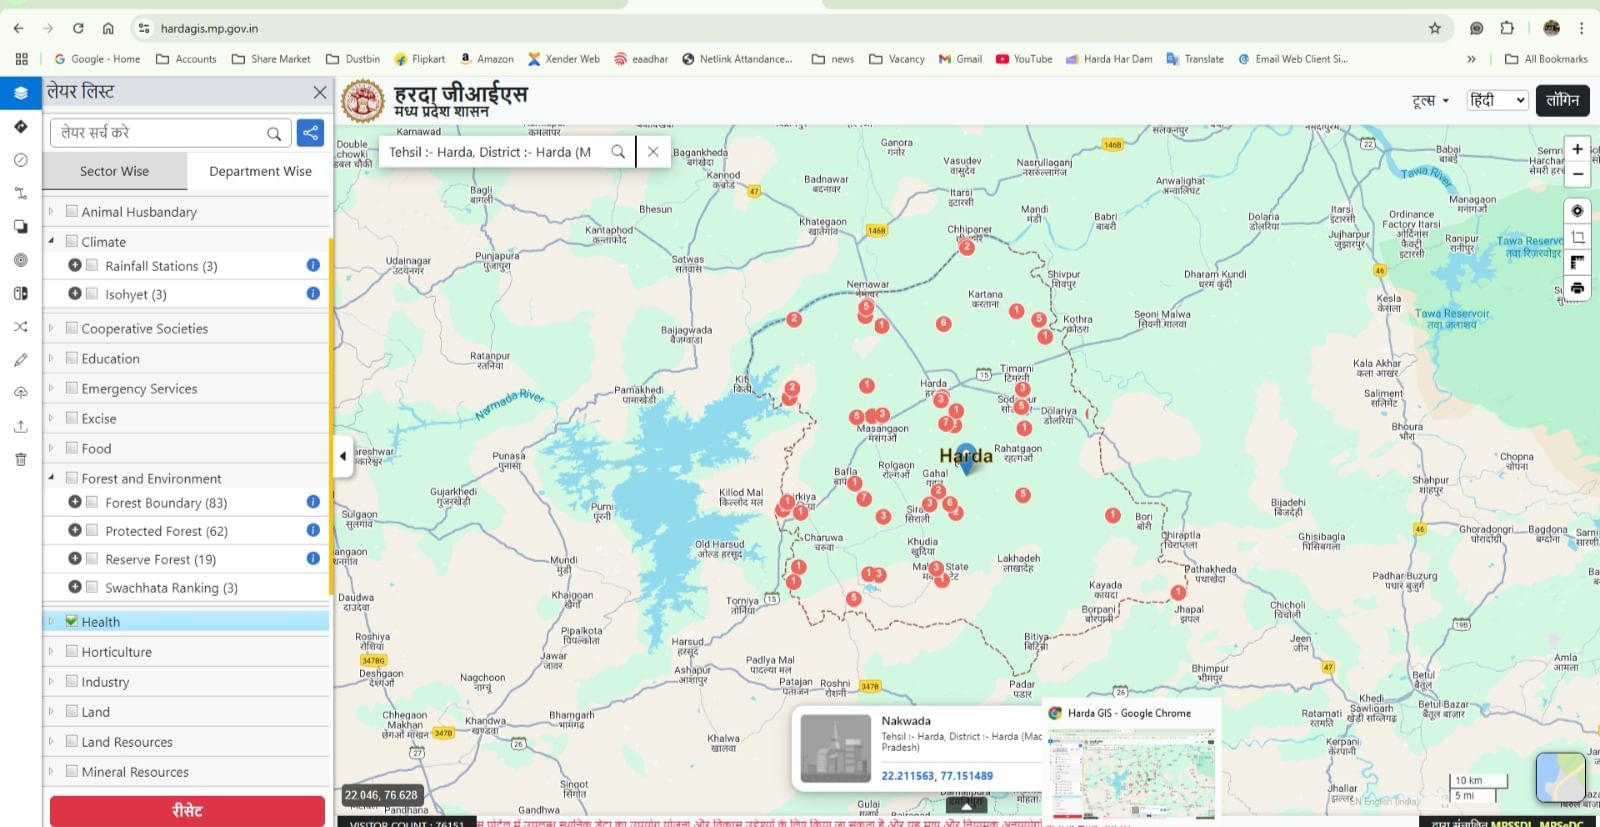
Task: Close the layer list panel
Action: tap(320, 92)
